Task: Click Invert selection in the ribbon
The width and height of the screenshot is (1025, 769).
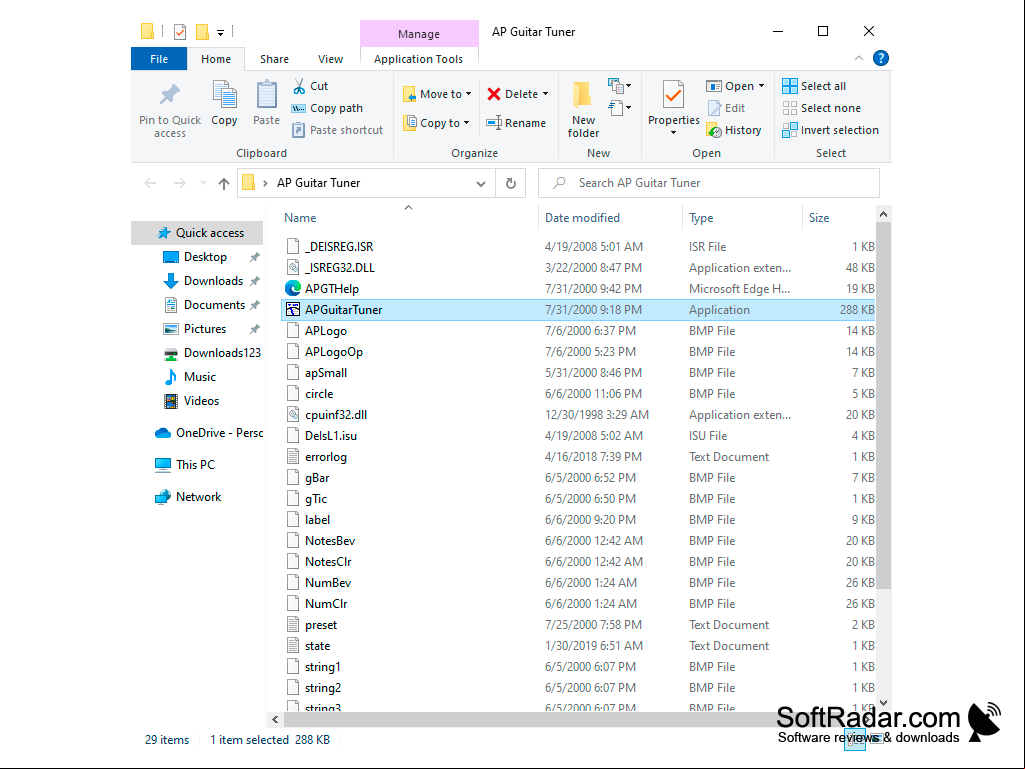Action: 830,130
